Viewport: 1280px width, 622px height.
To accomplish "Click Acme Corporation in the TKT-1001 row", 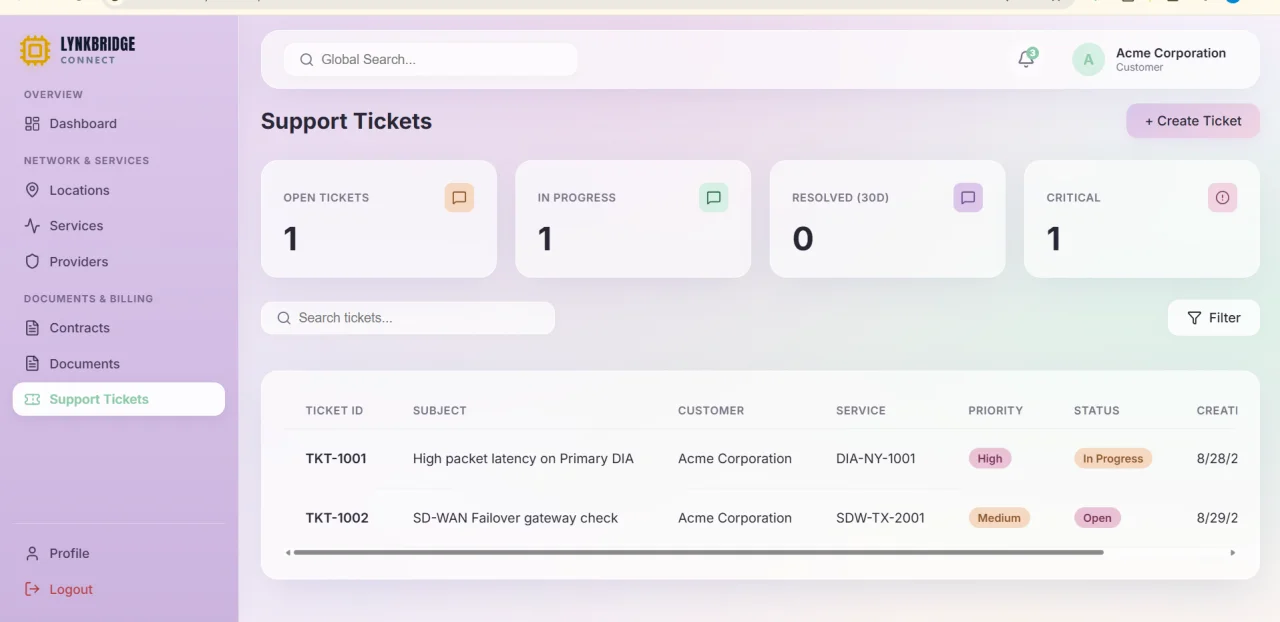I will click(x=735, y=459).
